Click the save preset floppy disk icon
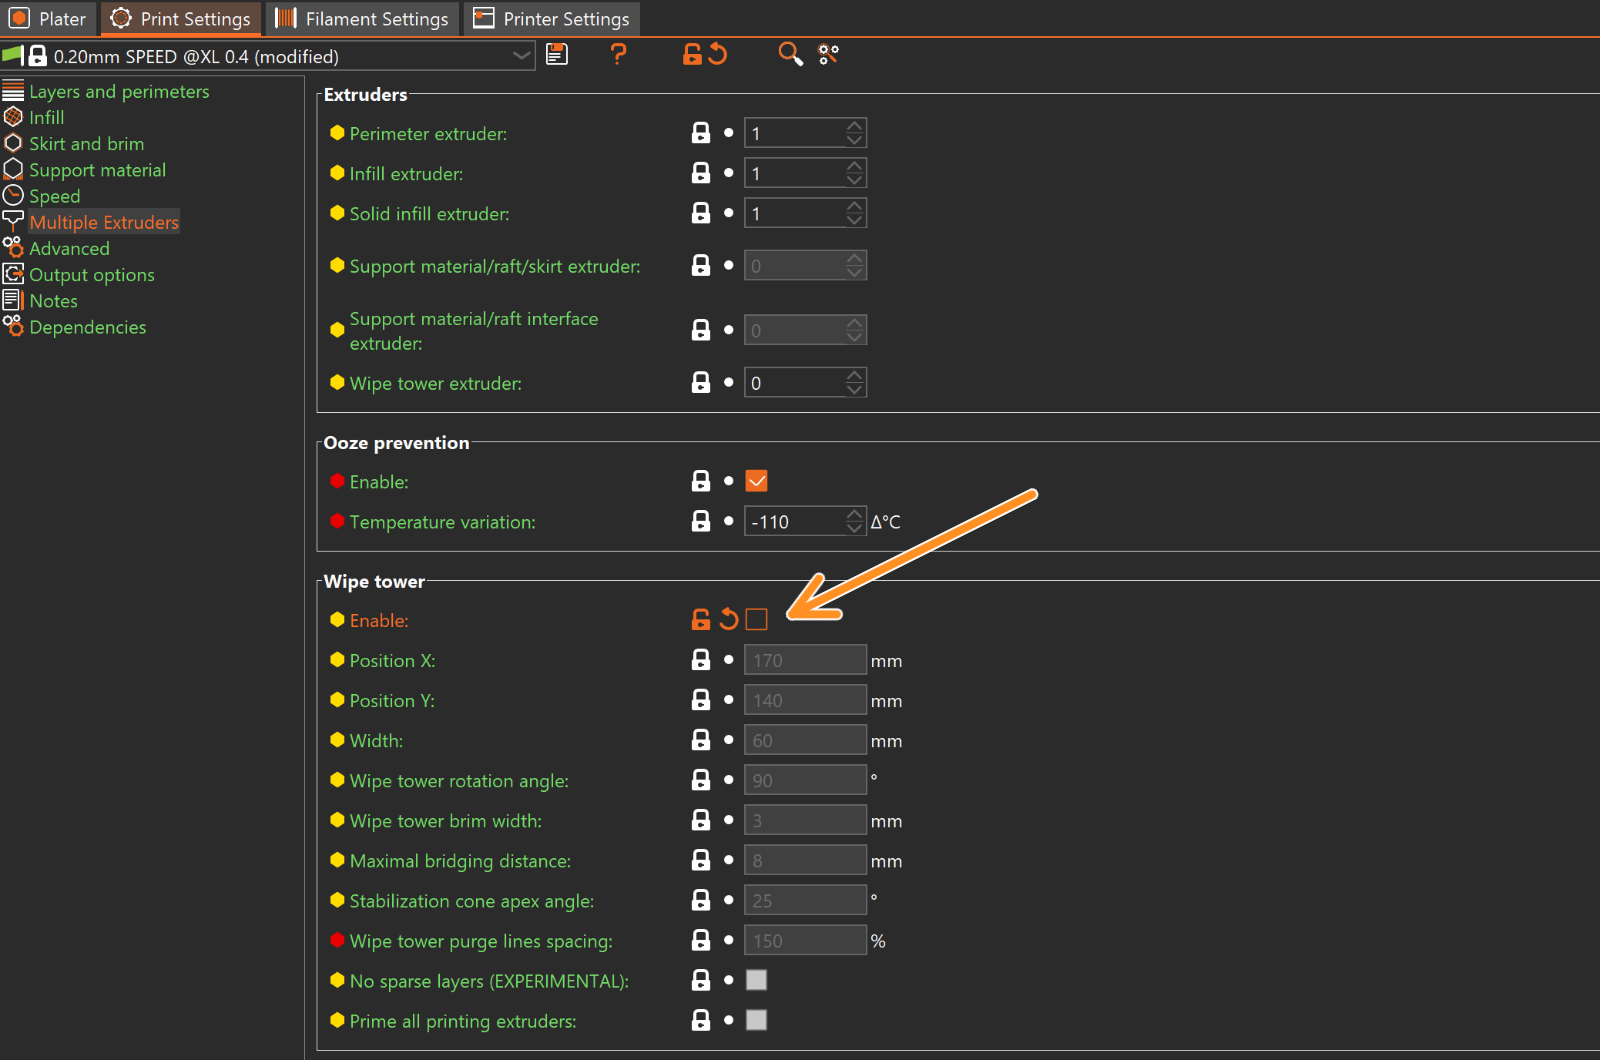This screenshot has width=1600, height=1060. click(557, 55)
